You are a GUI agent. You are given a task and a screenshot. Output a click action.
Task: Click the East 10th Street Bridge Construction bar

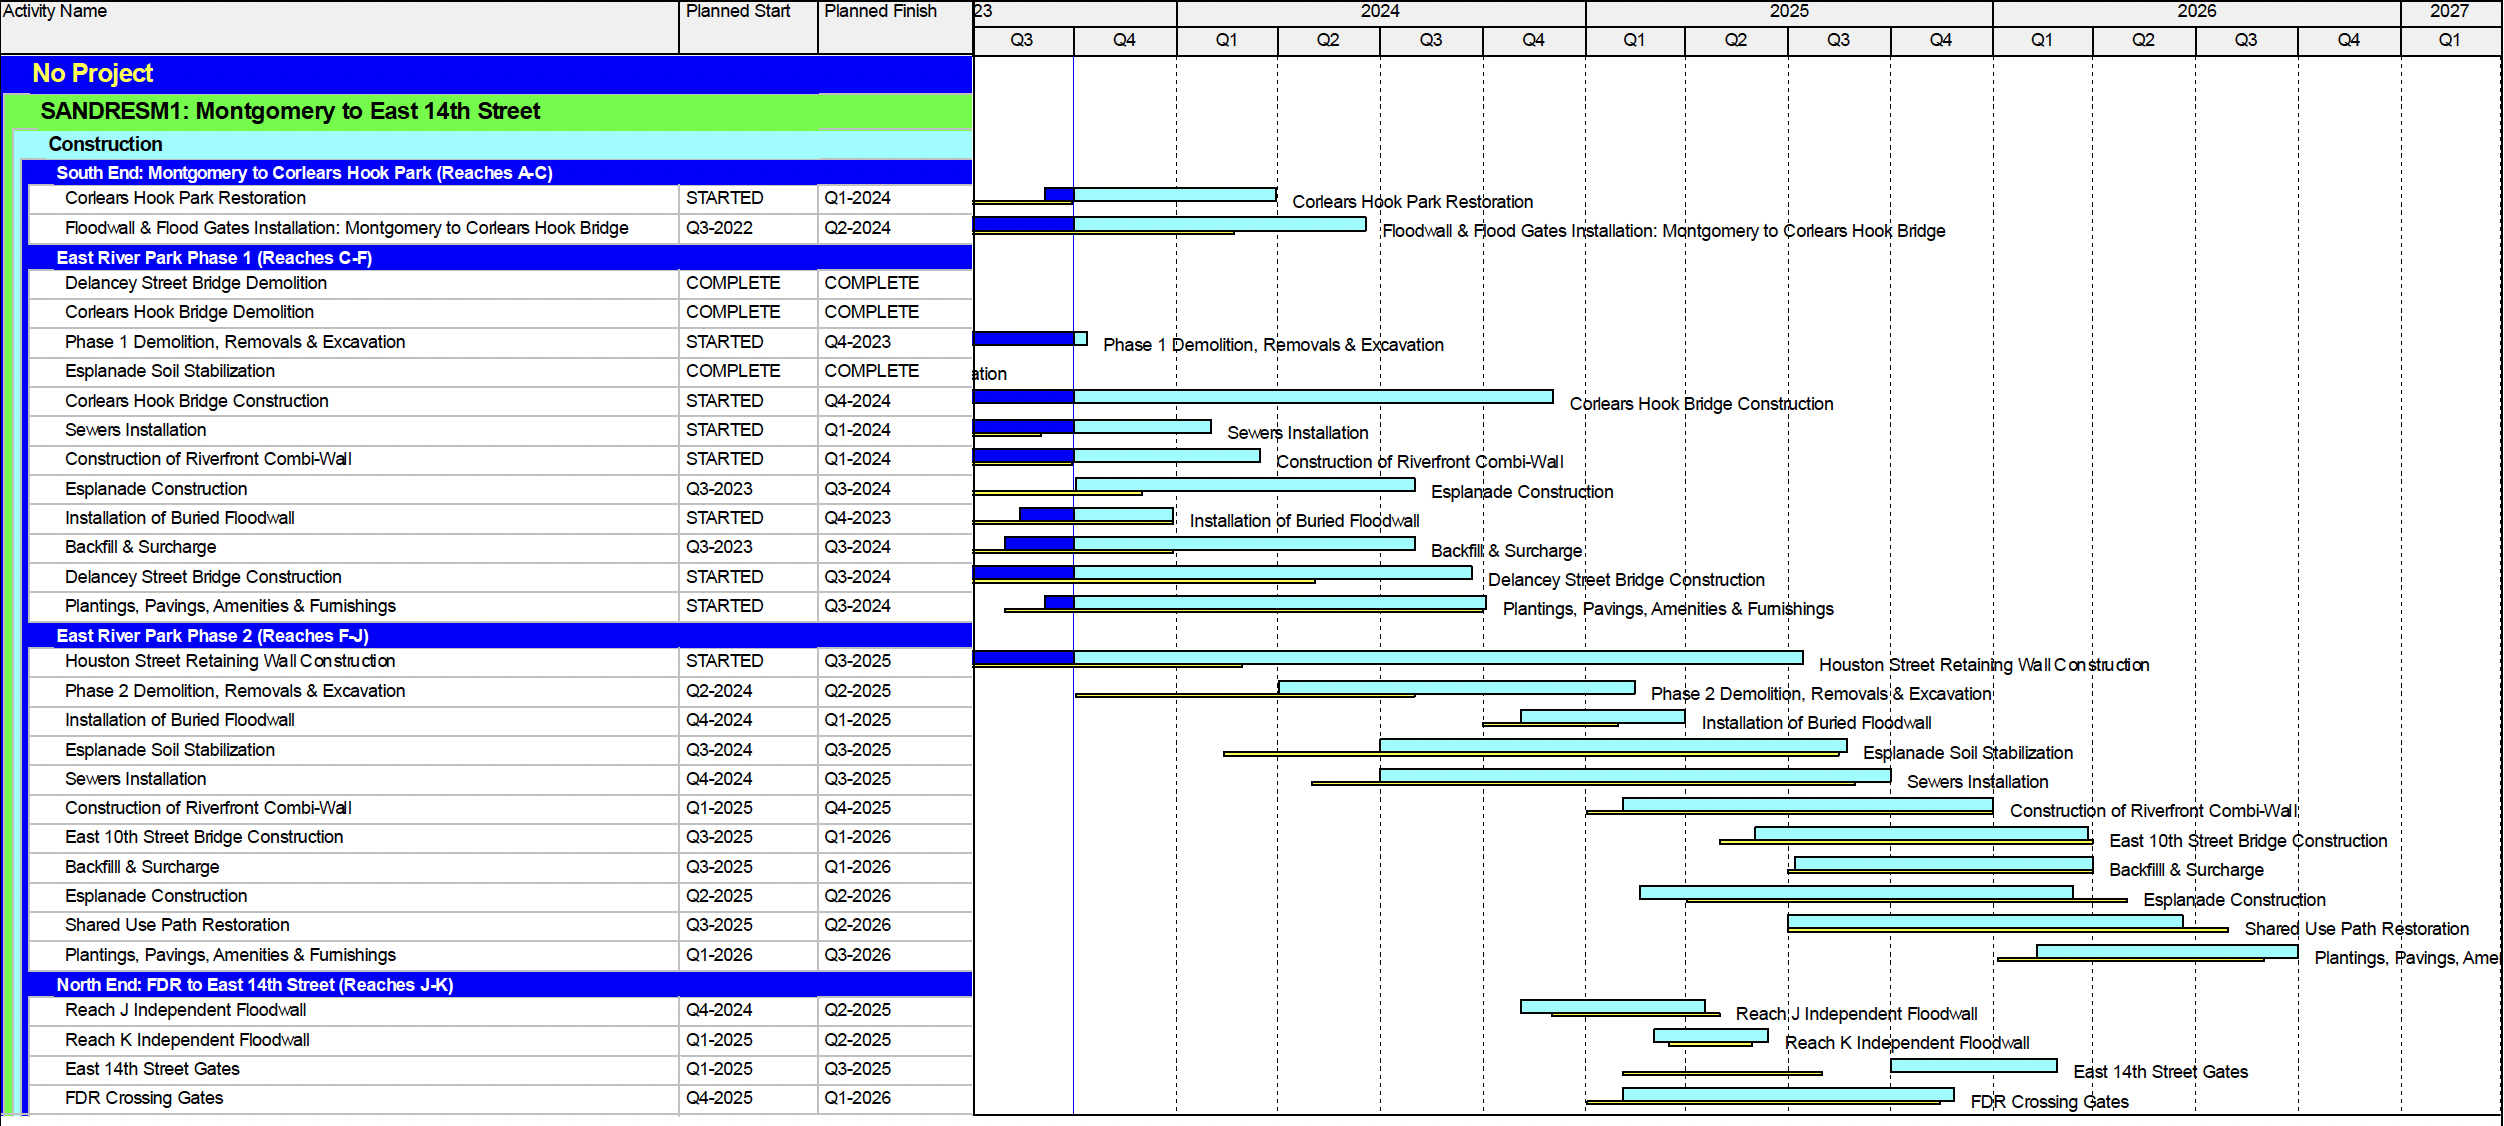pos(1921,833)
